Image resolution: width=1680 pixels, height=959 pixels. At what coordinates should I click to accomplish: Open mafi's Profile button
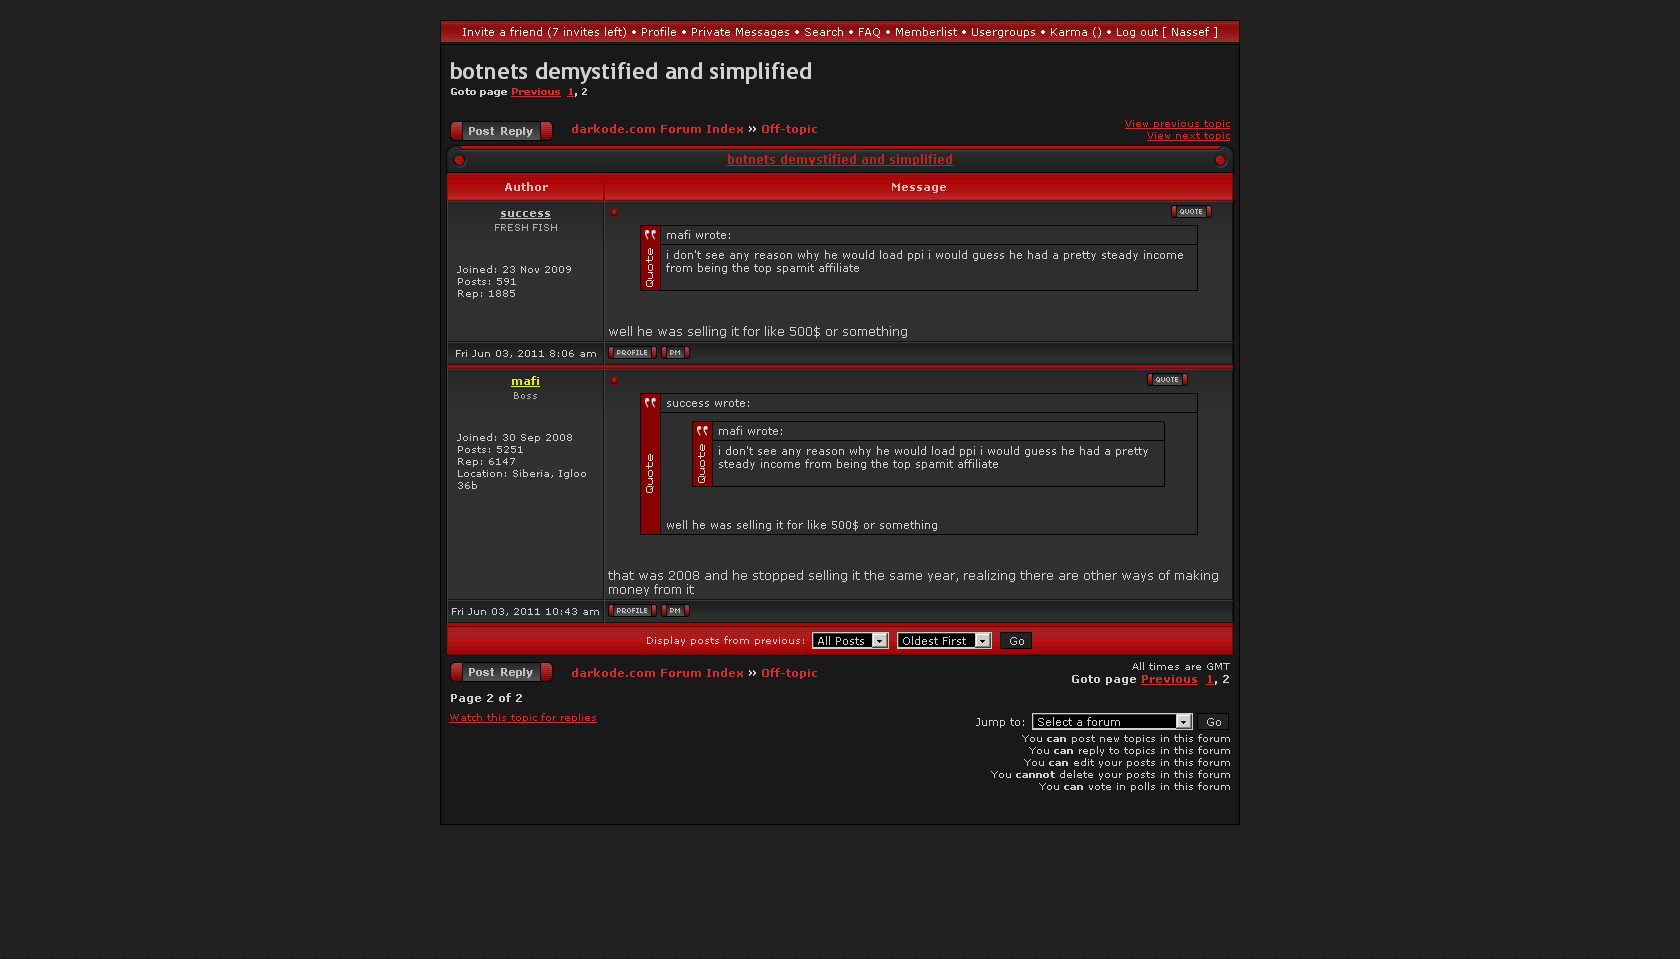click(632, 611)
